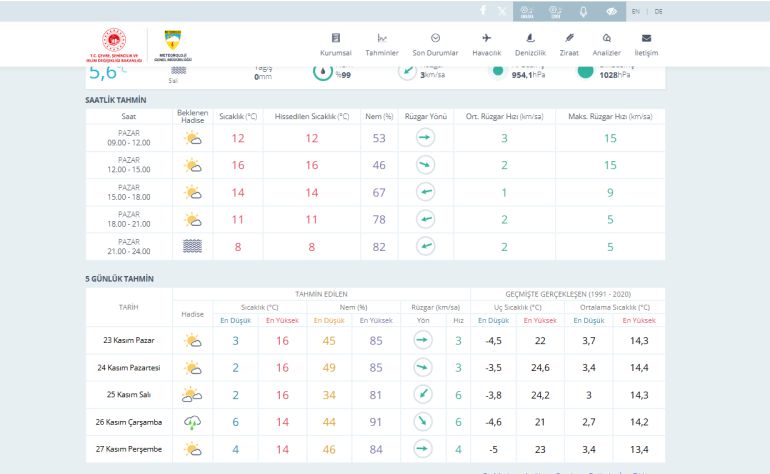Switch site language to EN

click(636, 11)
